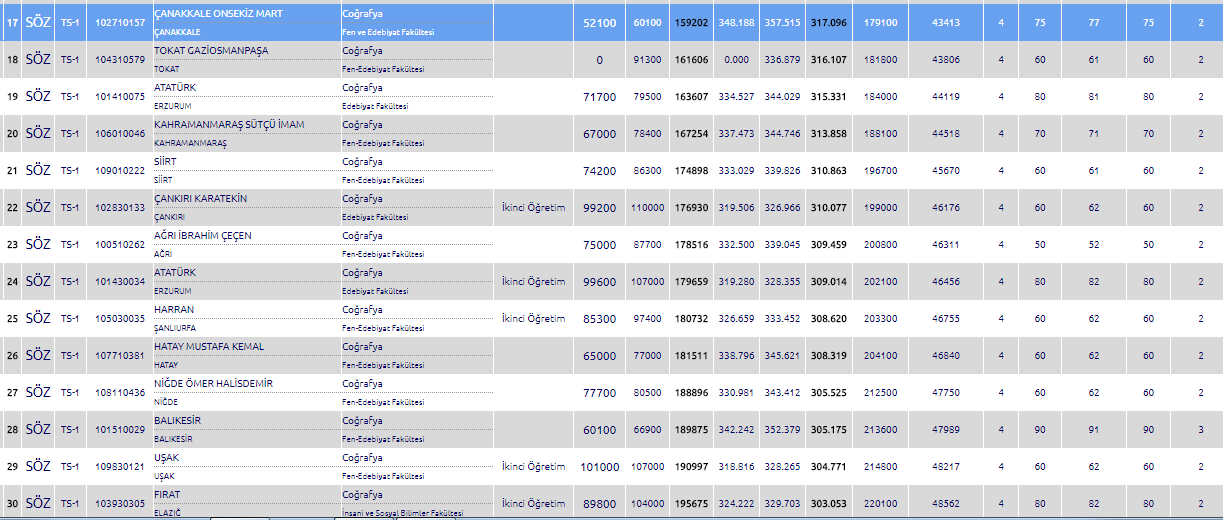Click the Fen ve Edebiyat Fakültesi text

pos(389,32)
